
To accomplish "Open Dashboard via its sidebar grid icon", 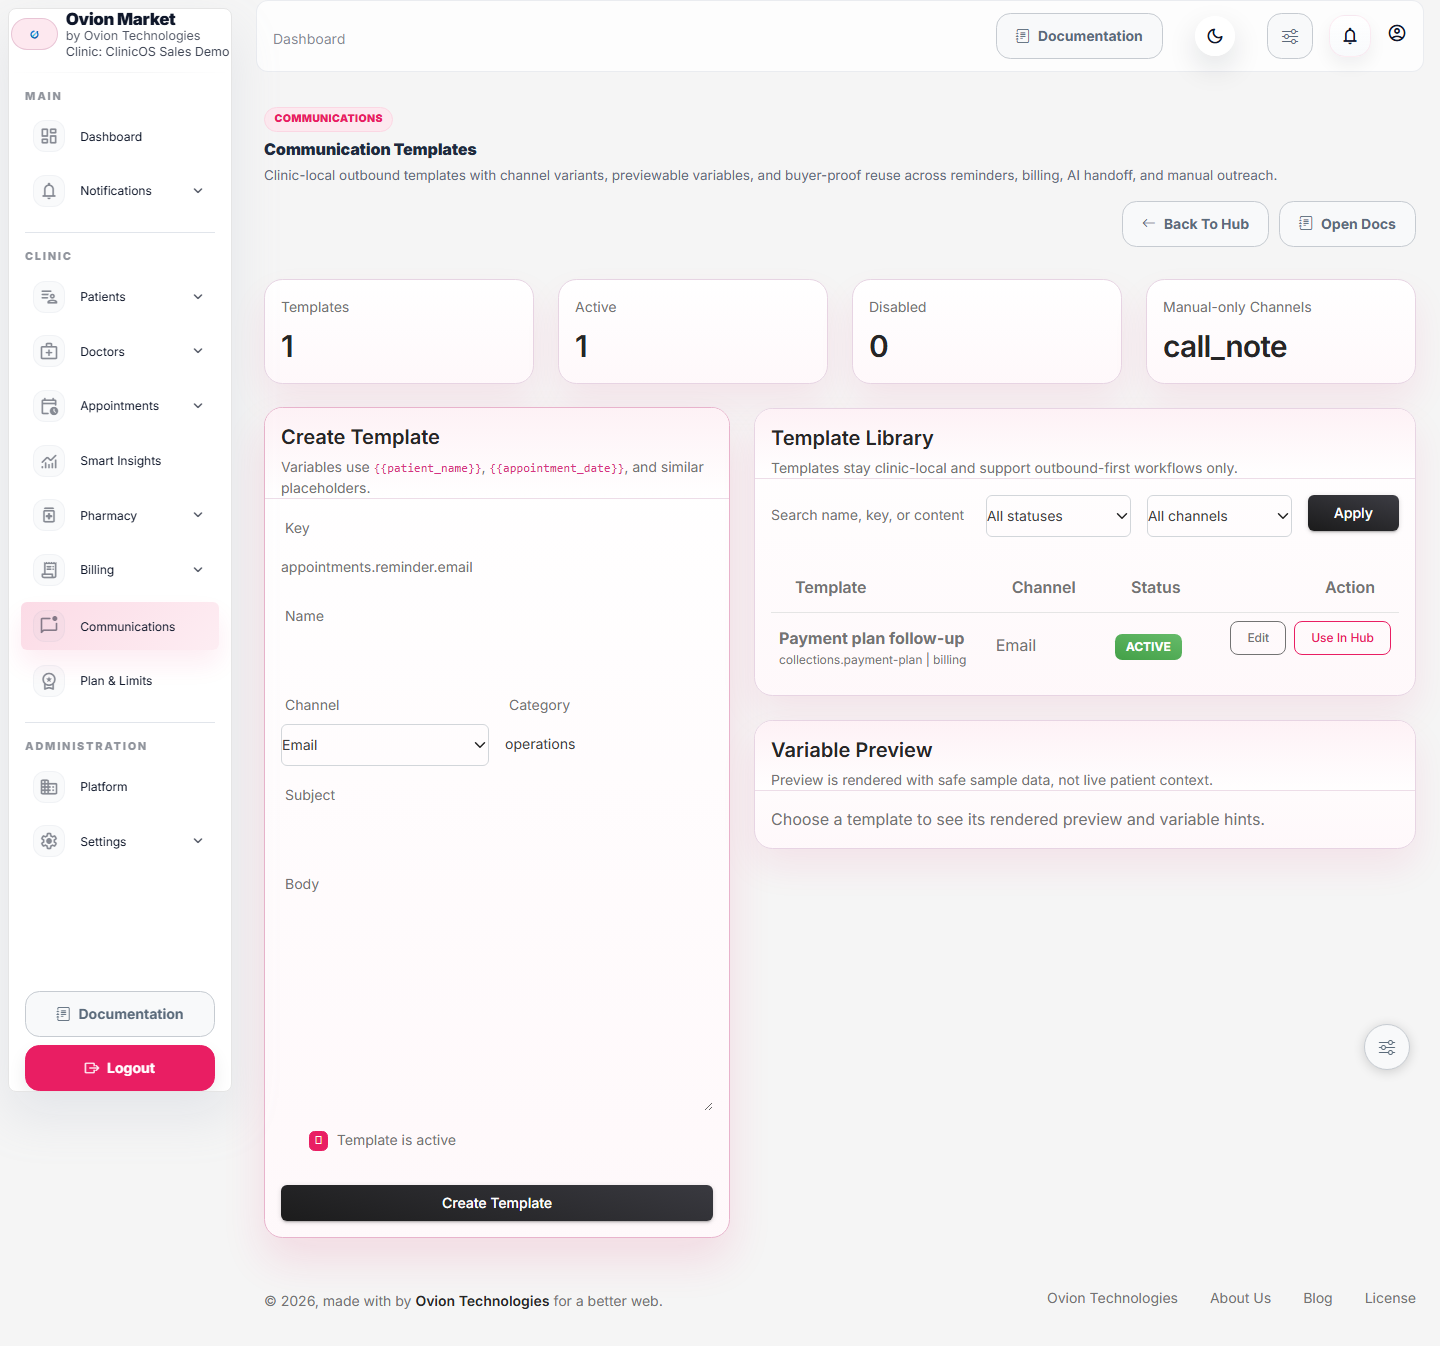I will click(49, 136).
